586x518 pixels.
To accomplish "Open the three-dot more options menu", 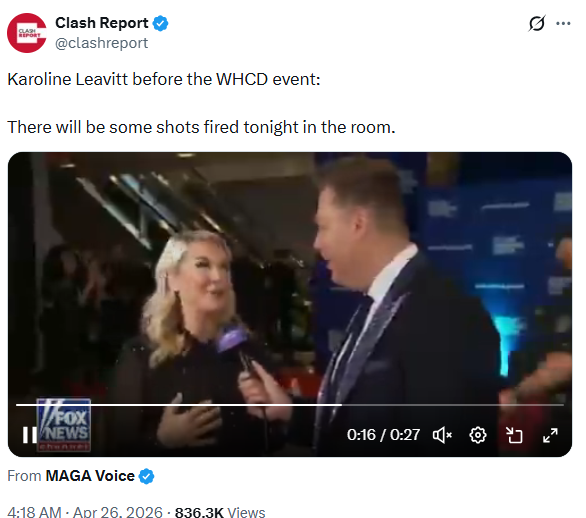I will click(x=563, y=23).
